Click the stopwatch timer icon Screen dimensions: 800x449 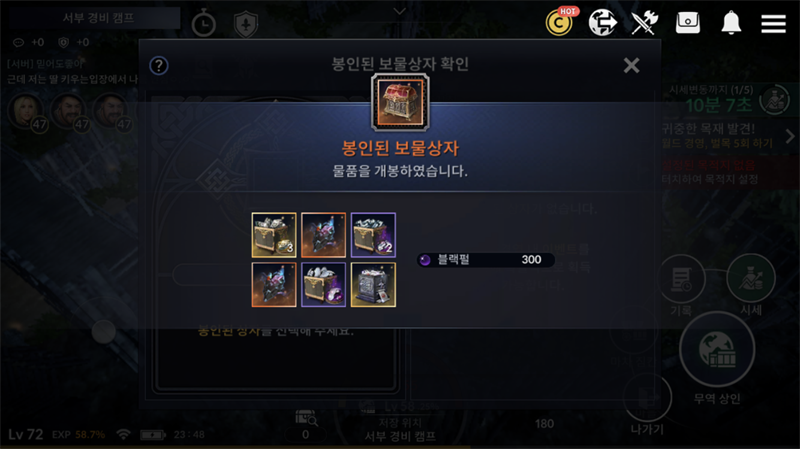203,23
